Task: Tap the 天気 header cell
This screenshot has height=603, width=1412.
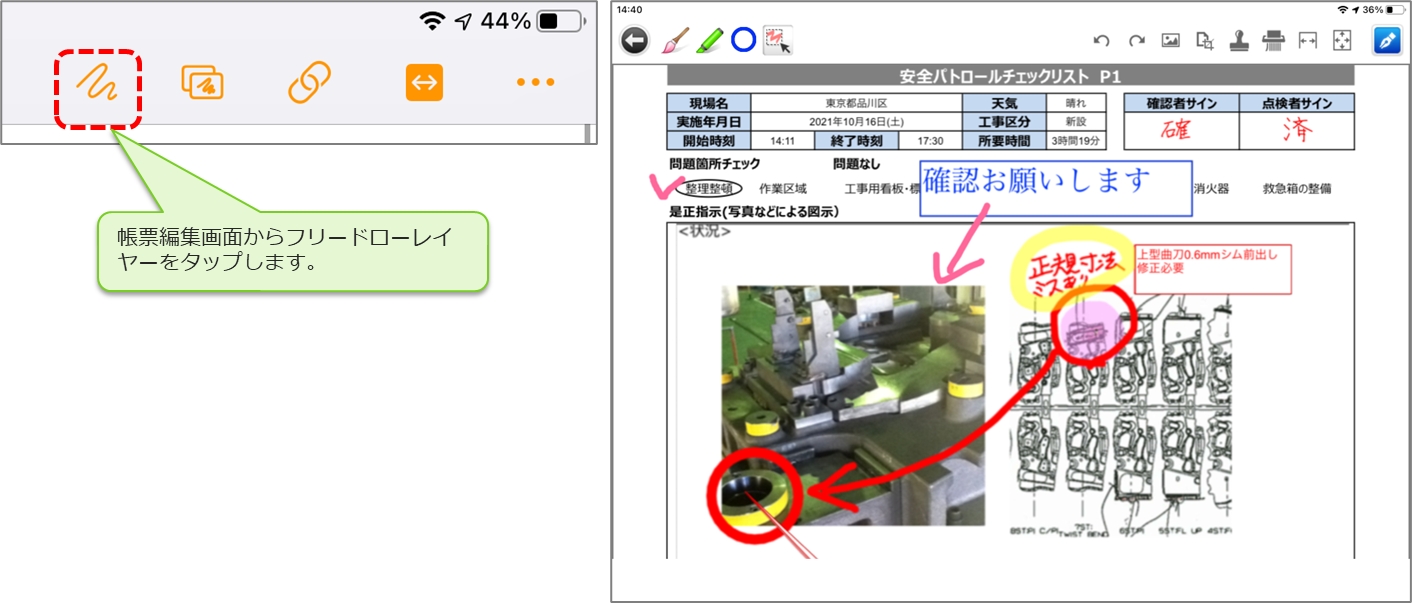Action: click(1004, 103)
